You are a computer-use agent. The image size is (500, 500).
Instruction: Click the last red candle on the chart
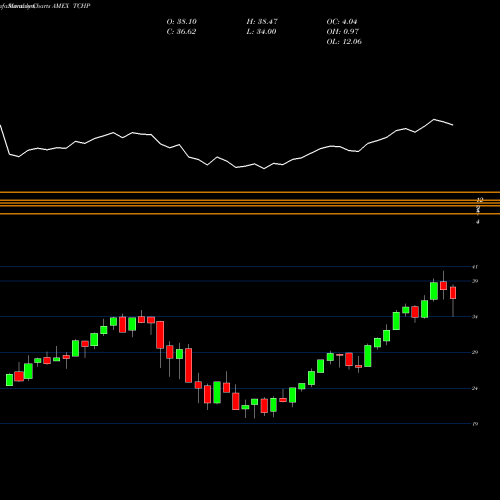click(453, 293)
